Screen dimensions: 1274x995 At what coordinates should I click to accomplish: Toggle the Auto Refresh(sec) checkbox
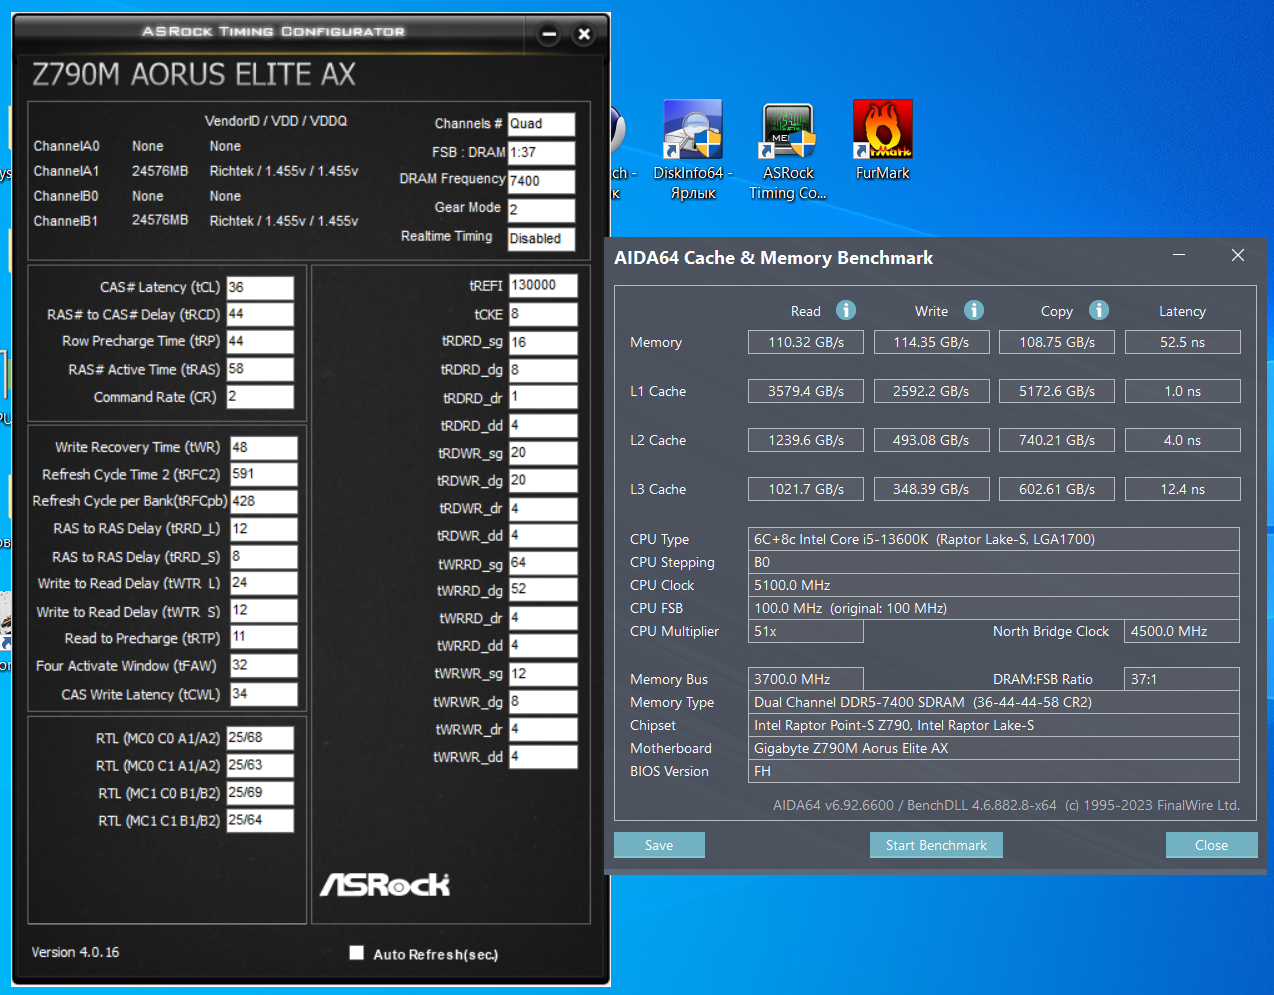pyautogui.click(x=356, y=953)
